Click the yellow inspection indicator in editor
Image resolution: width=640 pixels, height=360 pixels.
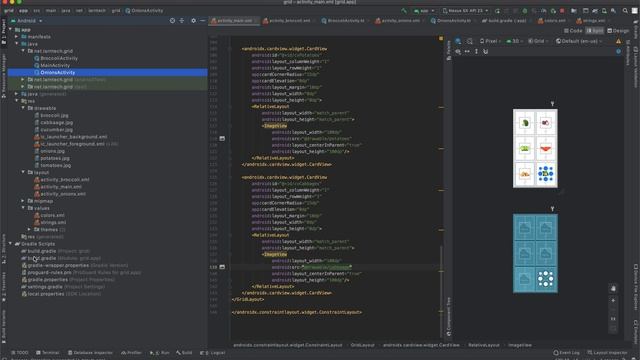click(x=441, y=38)
